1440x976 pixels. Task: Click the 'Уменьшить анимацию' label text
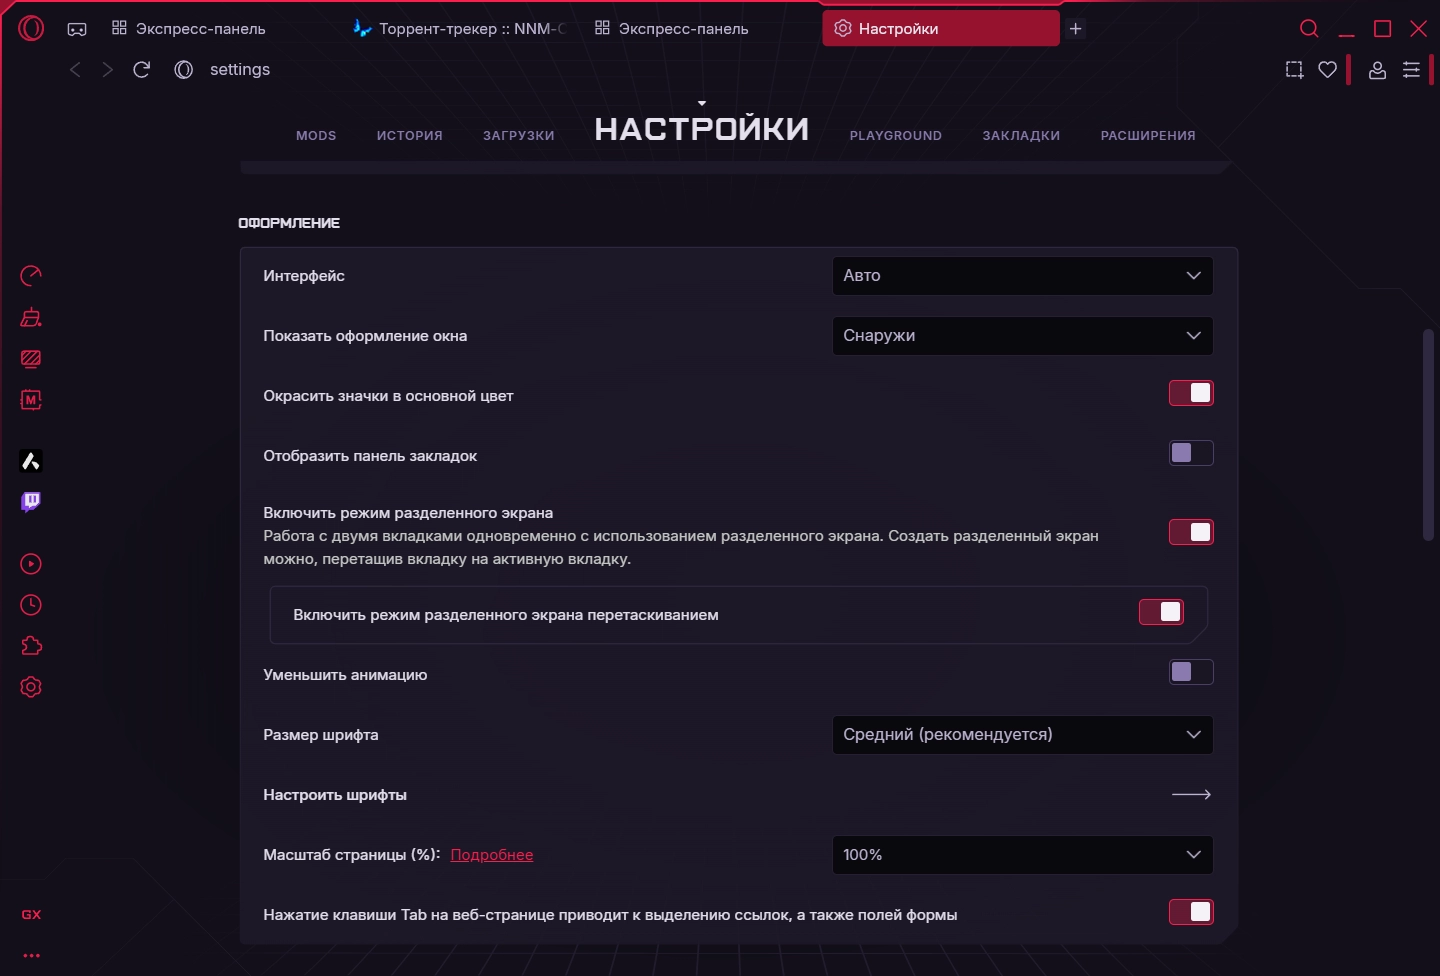click(x=345, y=675)
